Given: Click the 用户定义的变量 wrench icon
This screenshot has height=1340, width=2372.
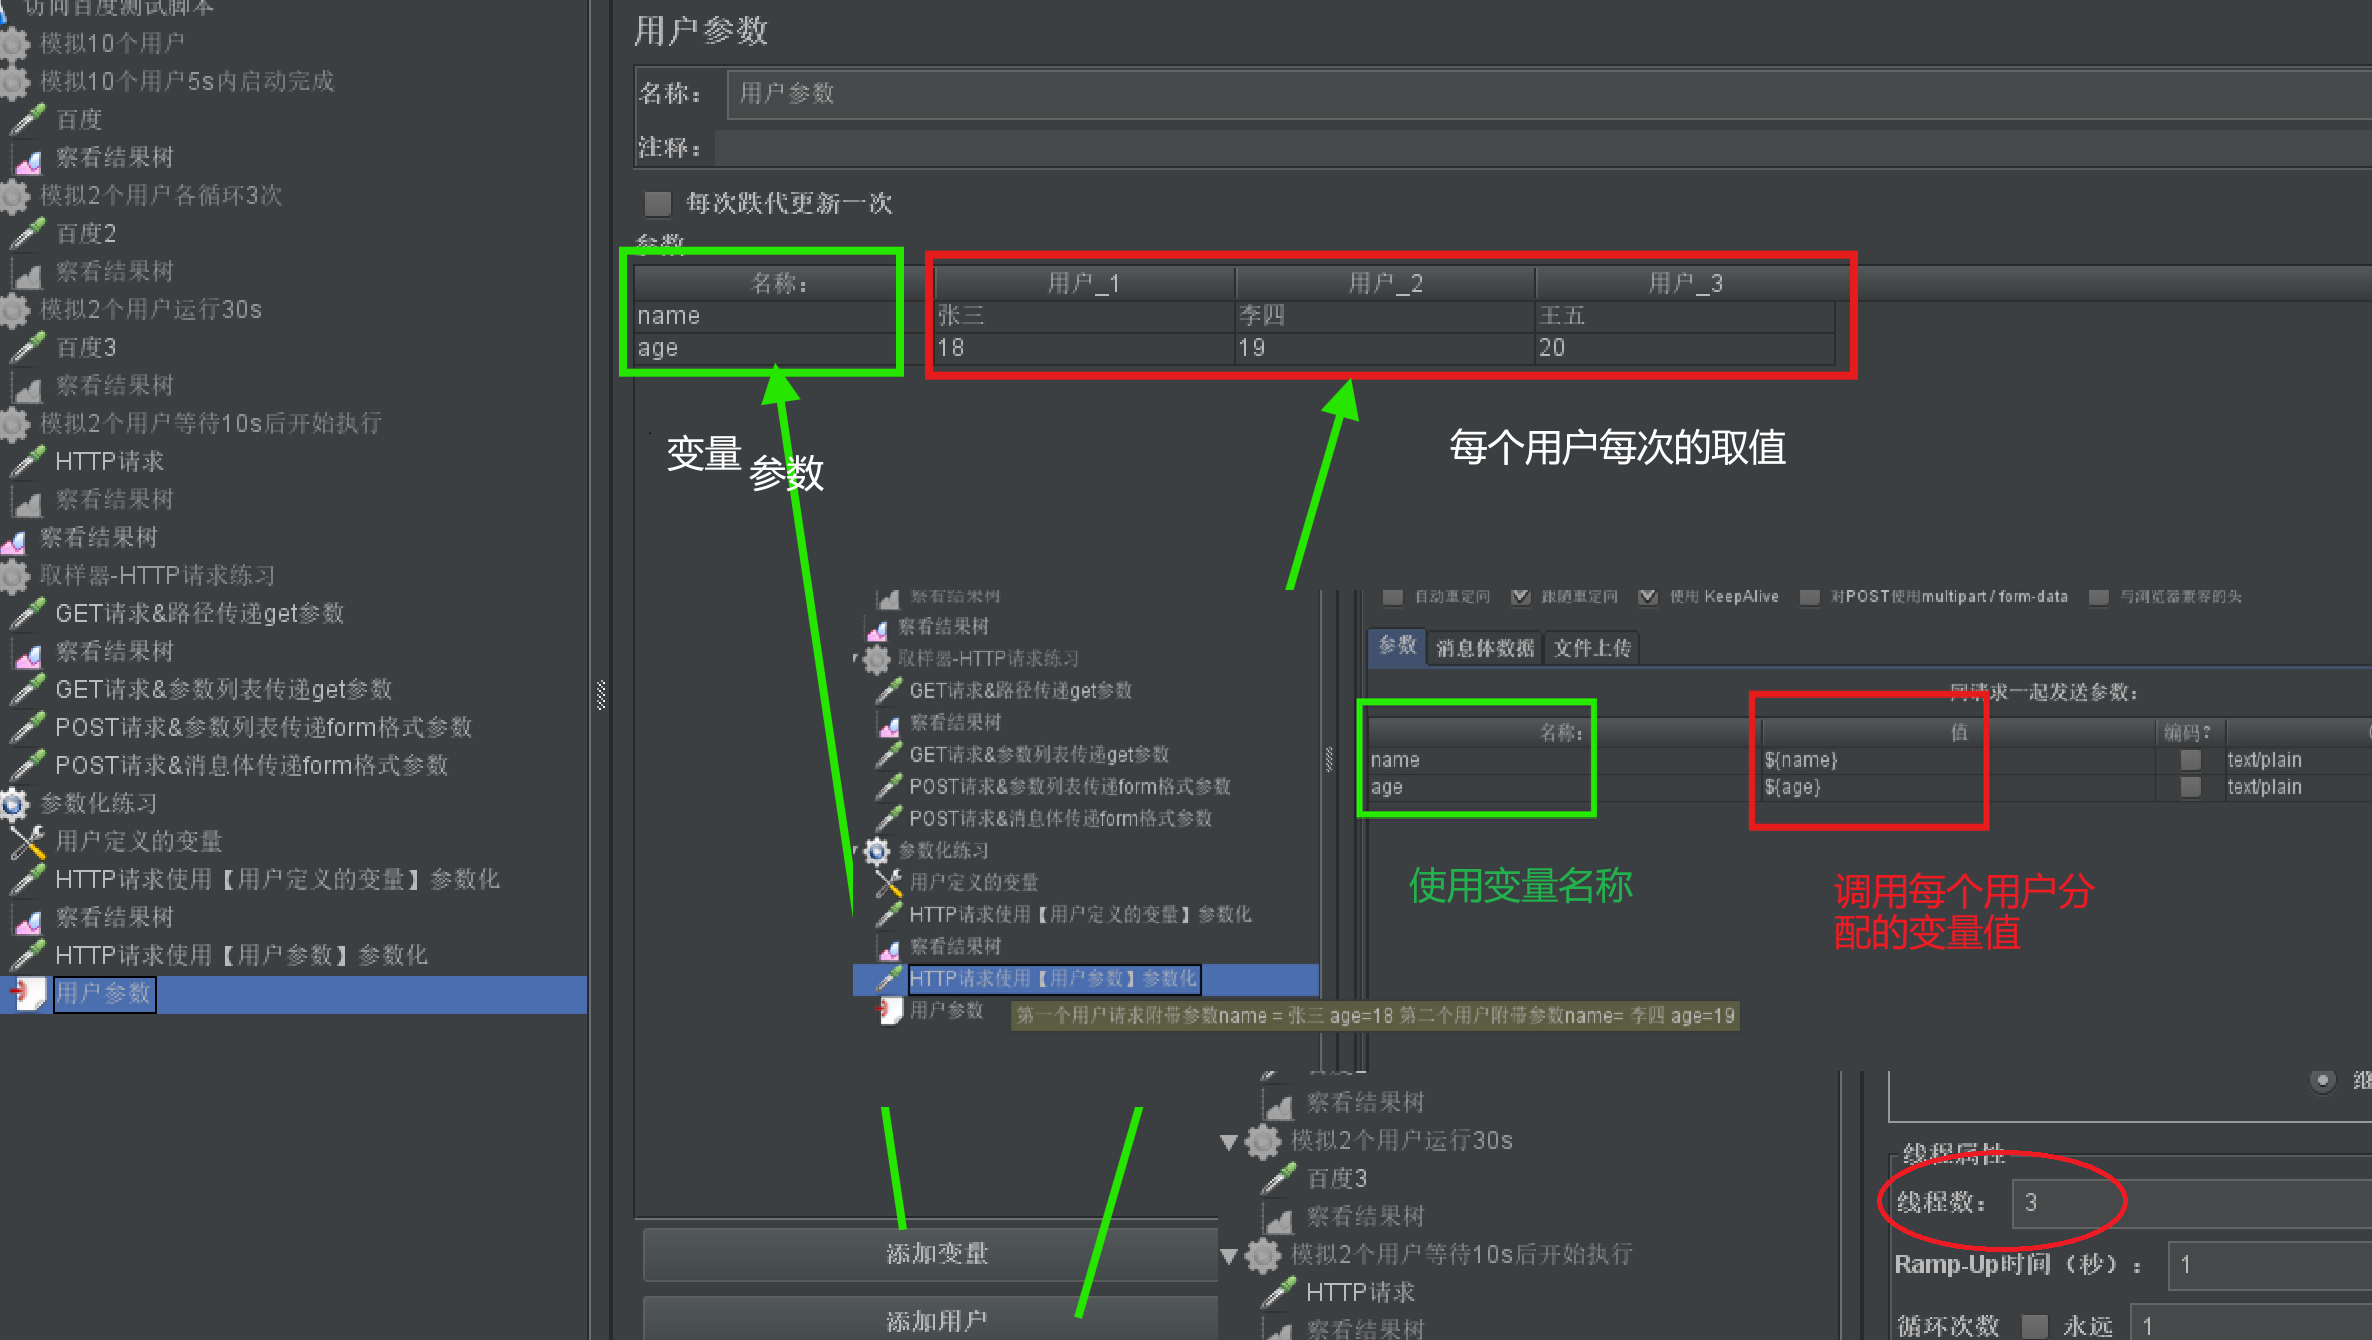Looking at the screenshot, I should [x=28, y=842].
